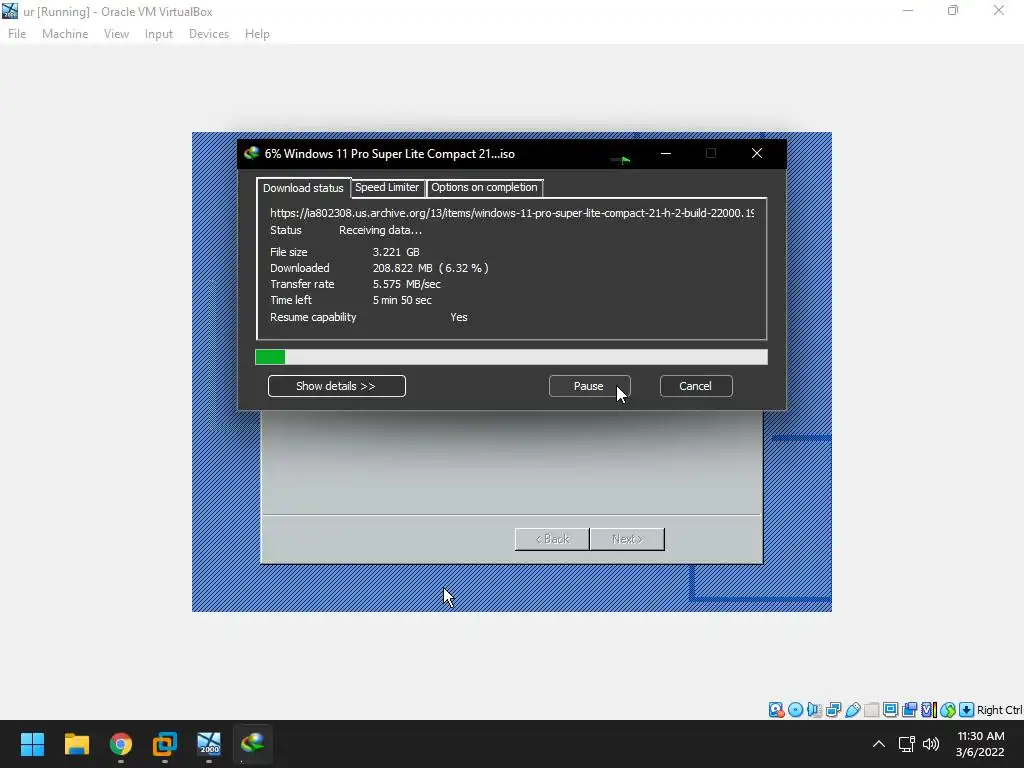Click the network adapter status icon
The image size is (1024, 768).
click(x=833, y=710)
